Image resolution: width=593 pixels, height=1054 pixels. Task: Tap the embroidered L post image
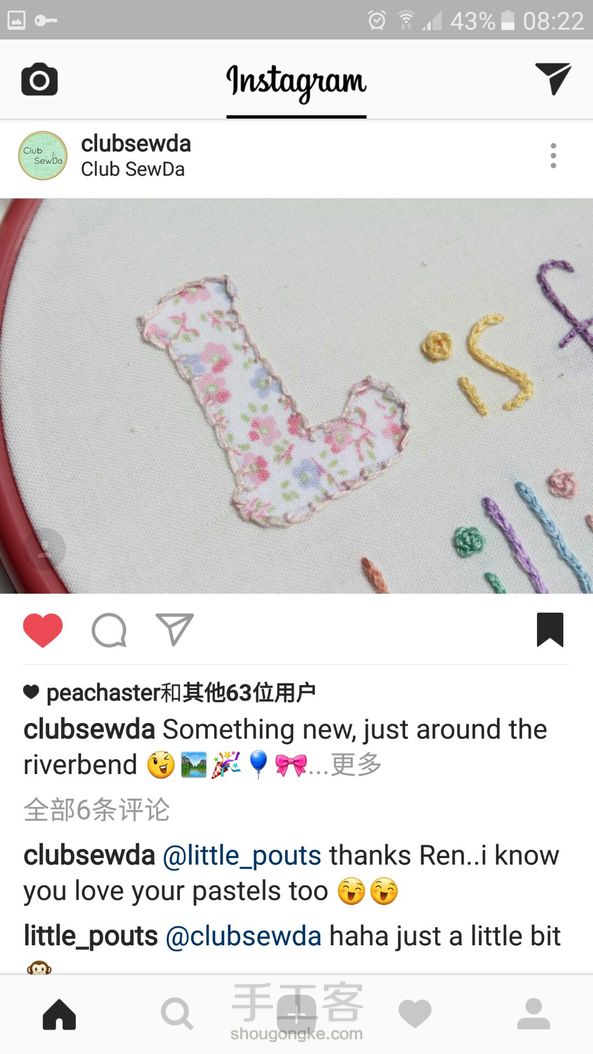tap(296, 396)
